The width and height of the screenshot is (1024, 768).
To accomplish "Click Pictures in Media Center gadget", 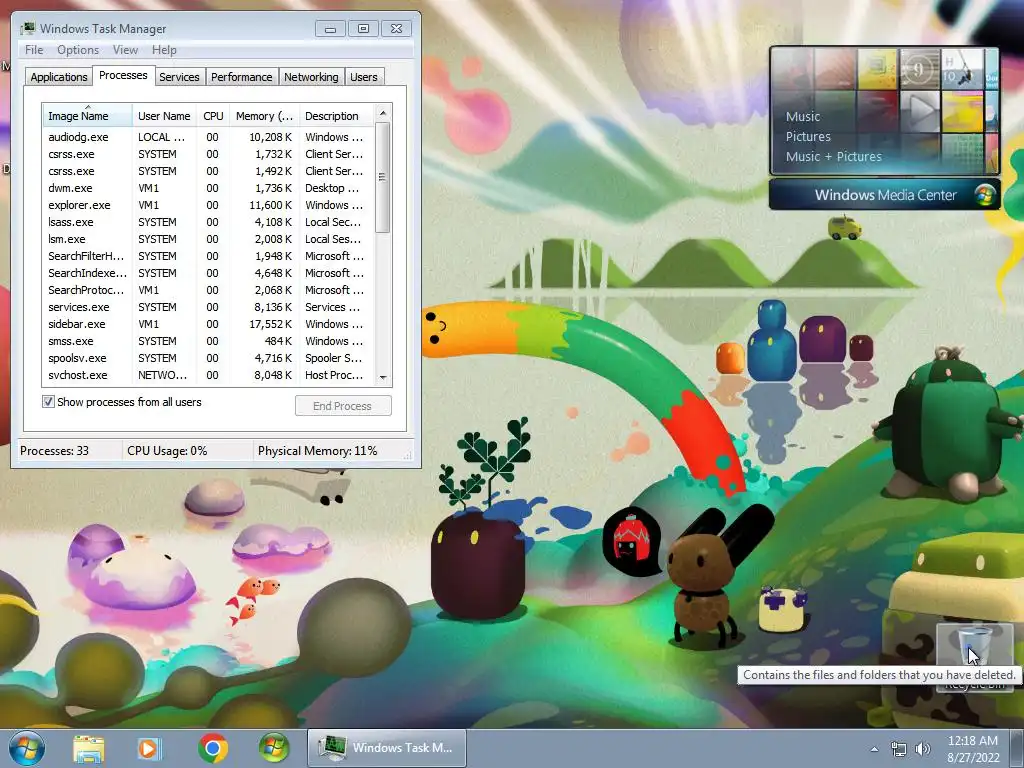I will [x=808, y=136].
